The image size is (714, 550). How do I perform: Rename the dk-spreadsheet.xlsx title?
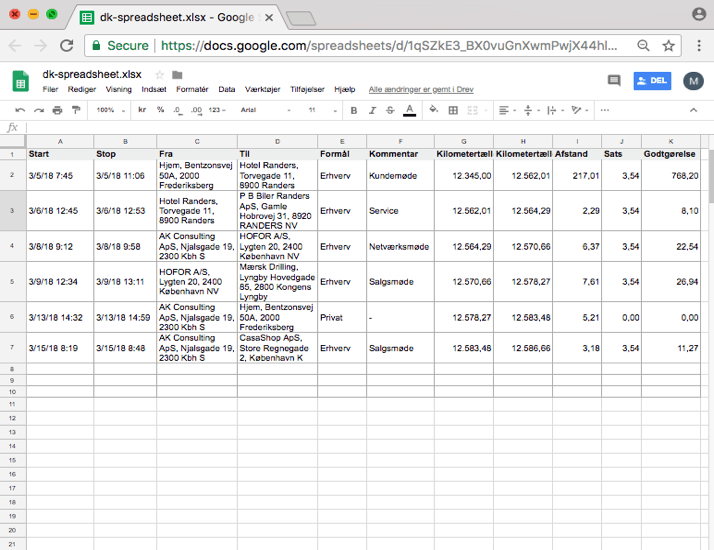click(x=92, y=74)
